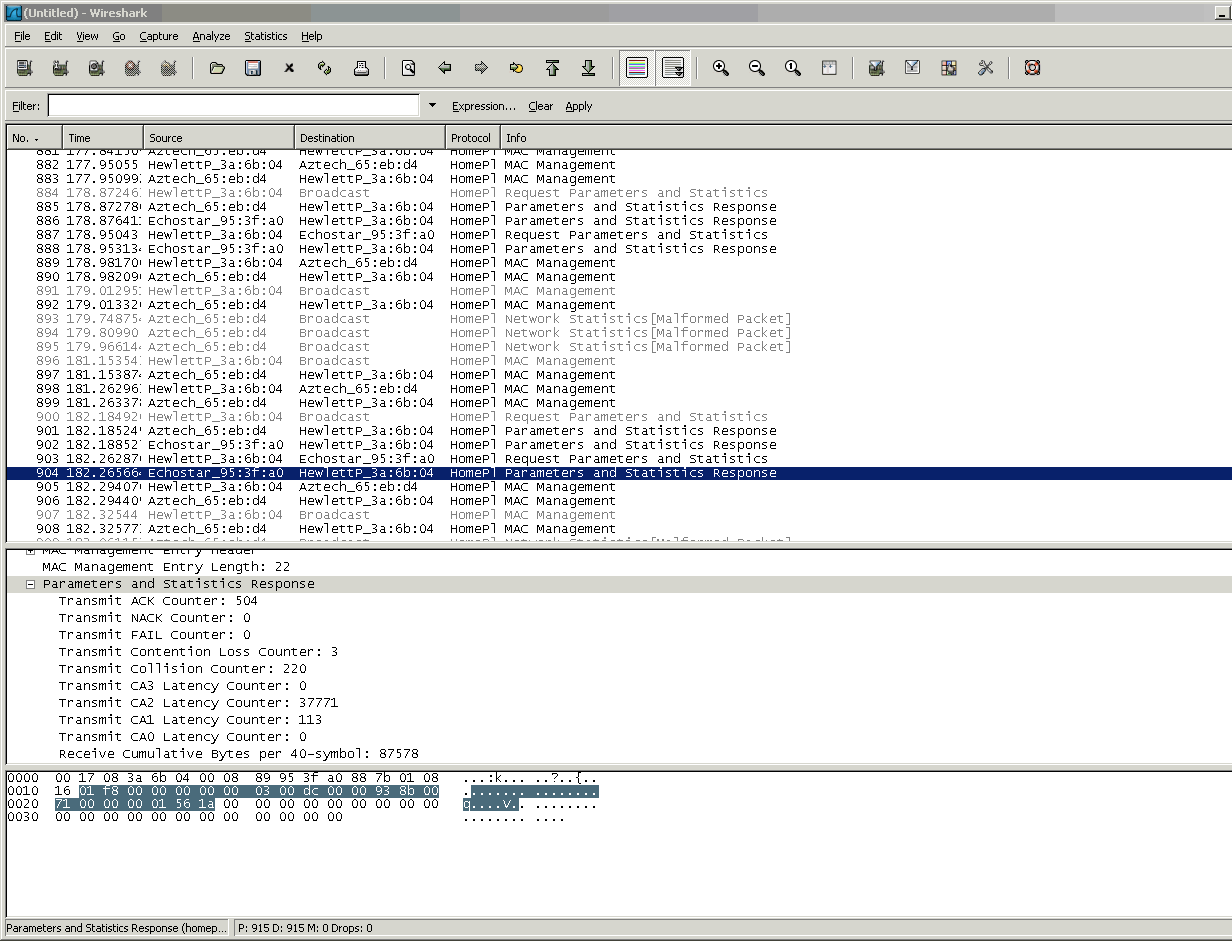Screen dimensions: 1232x941
Task: Select the highlighted packet 904 row
Action: click(x=619, y=473)
